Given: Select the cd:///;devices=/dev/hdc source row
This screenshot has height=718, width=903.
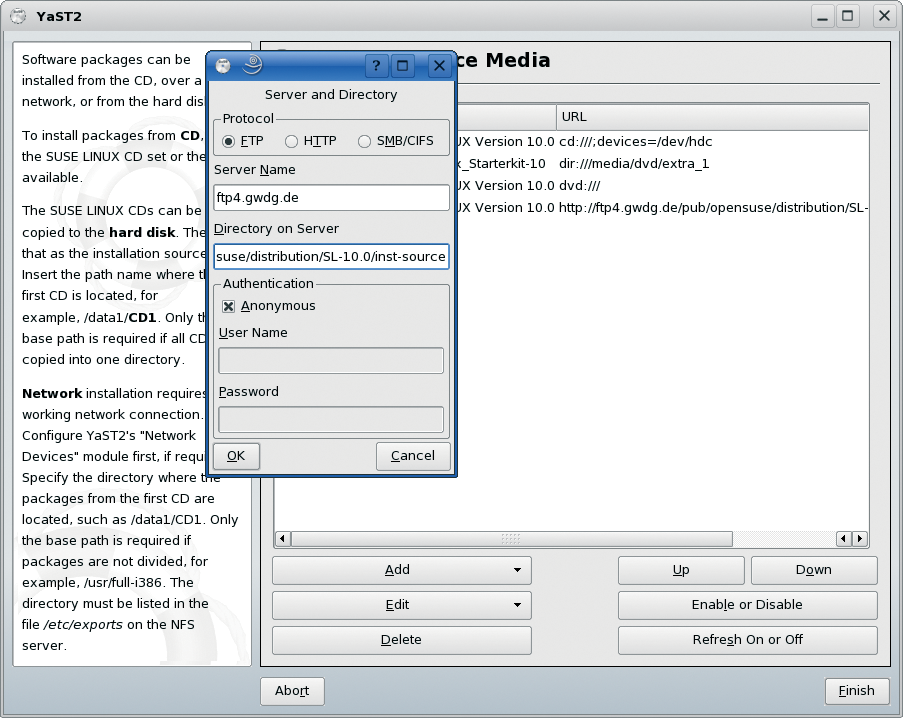Looking at the screenshot, I should 661,142.
